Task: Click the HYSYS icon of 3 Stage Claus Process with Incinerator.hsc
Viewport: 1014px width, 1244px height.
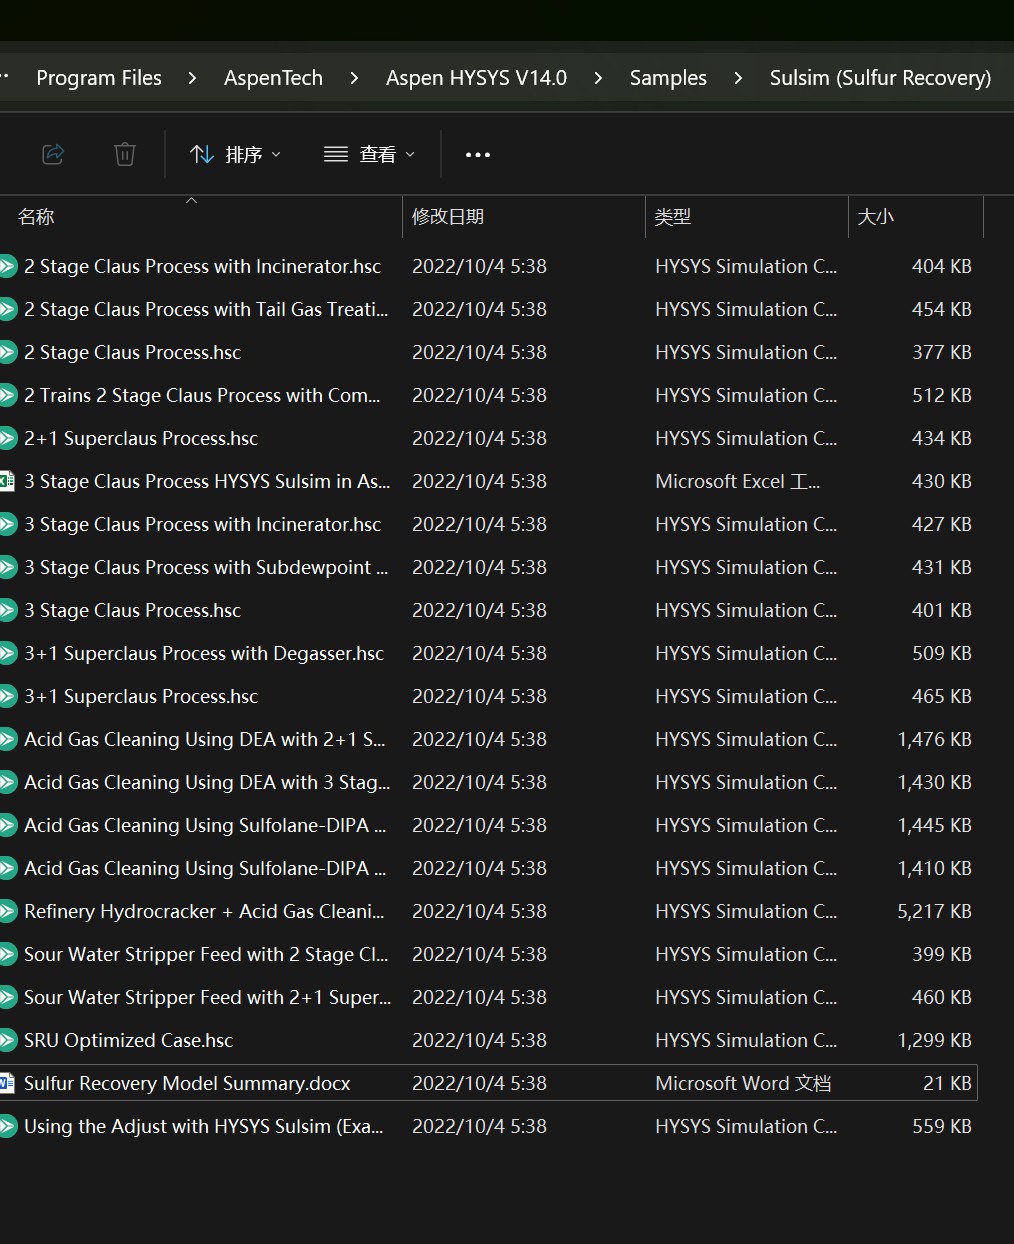Action: pos(7,524)
